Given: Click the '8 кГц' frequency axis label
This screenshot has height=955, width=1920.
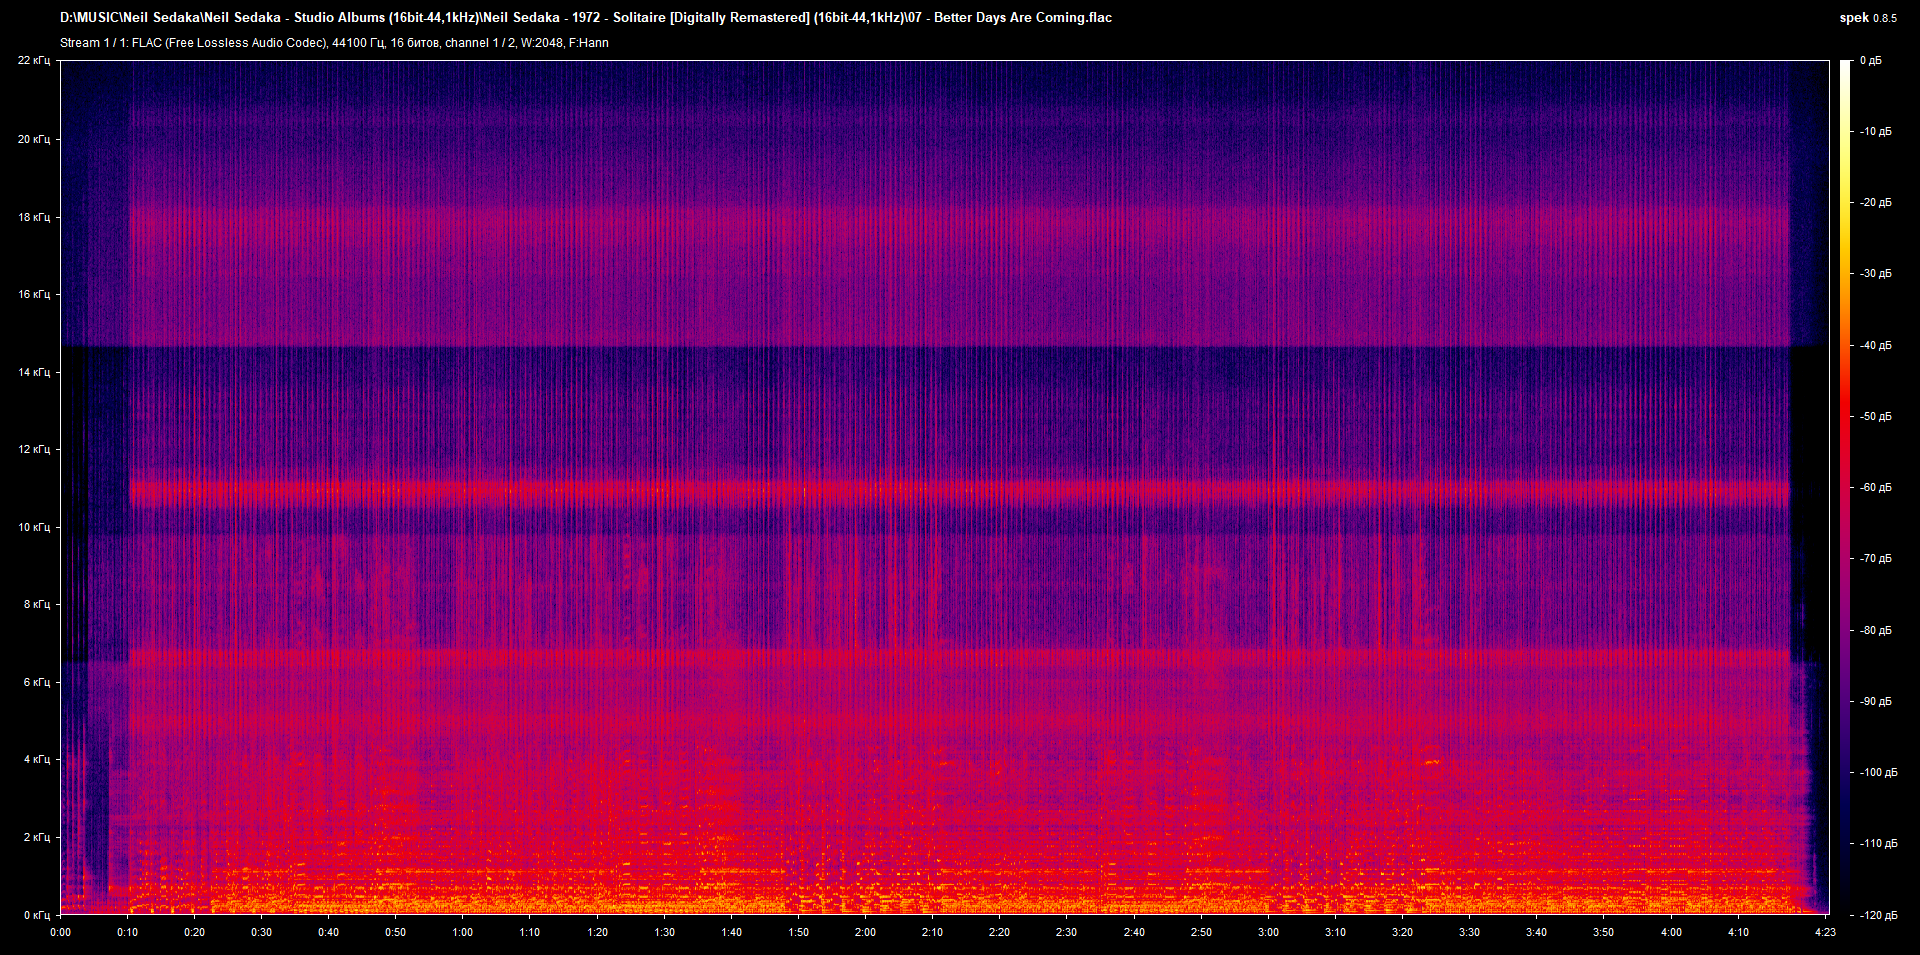Looking at the screenshot, I should tap(37, 604).
